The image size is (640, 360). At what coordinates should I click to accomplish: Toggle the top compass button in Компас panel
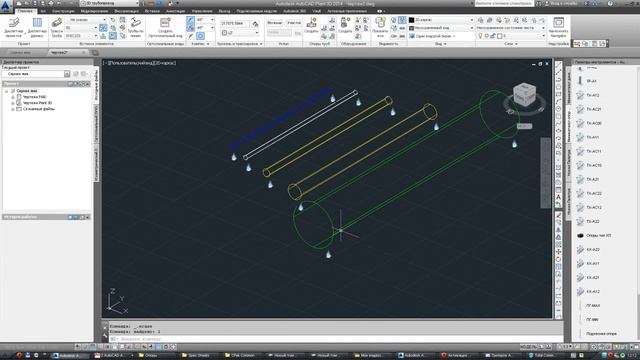coord(190,20)
